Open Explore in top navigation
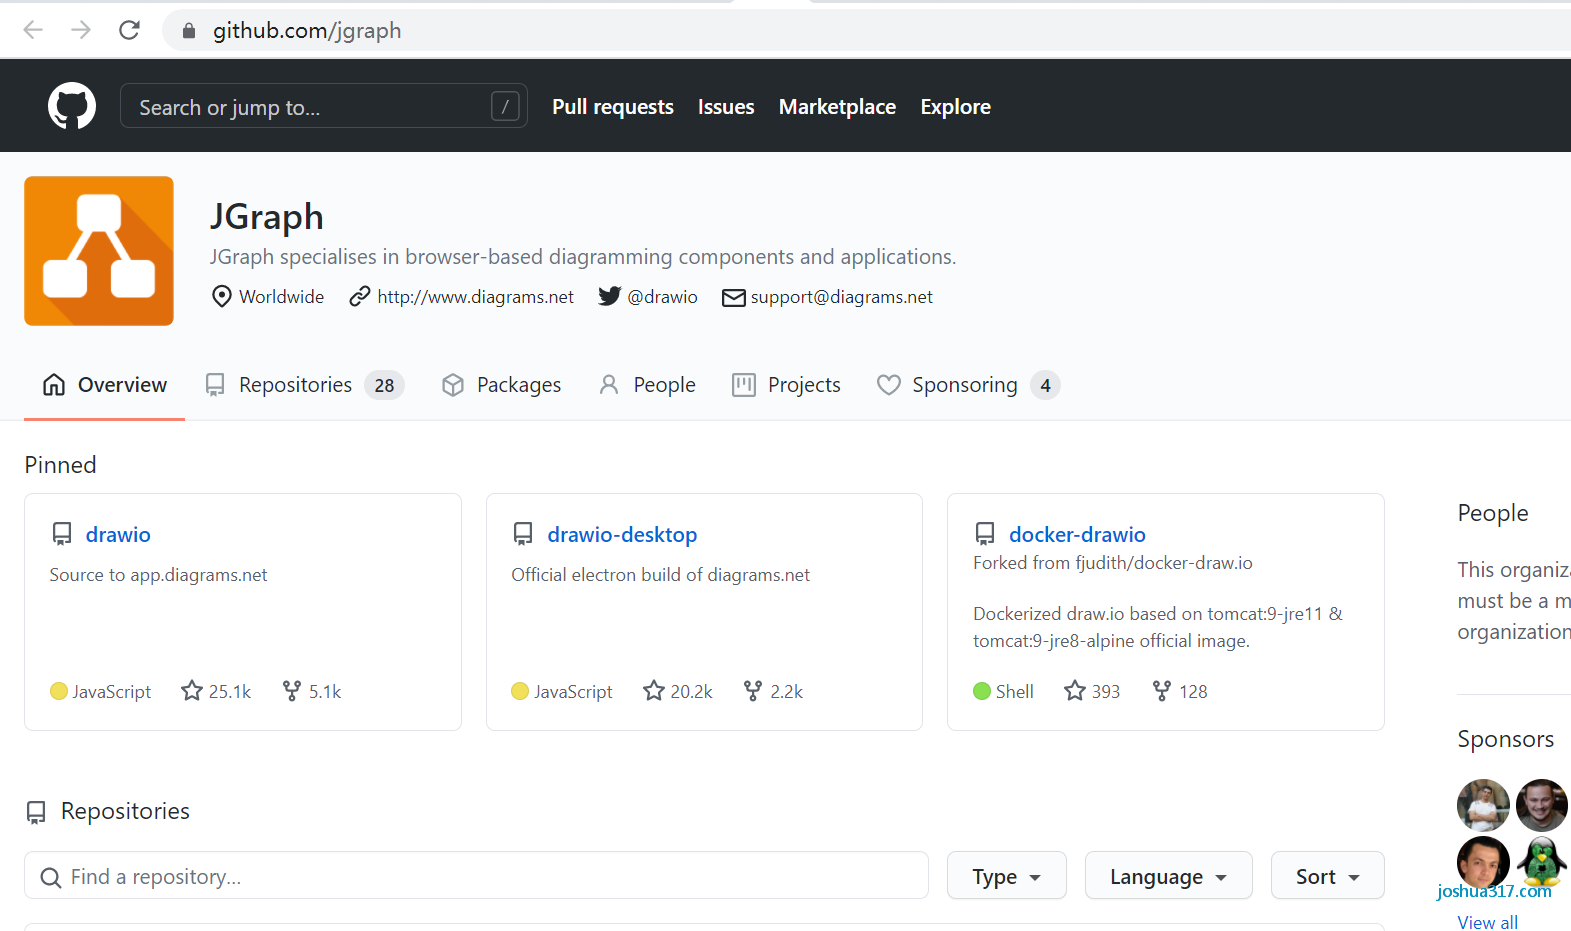The image size is (1571, 931). pyautogui.click(x=955, y=106)
